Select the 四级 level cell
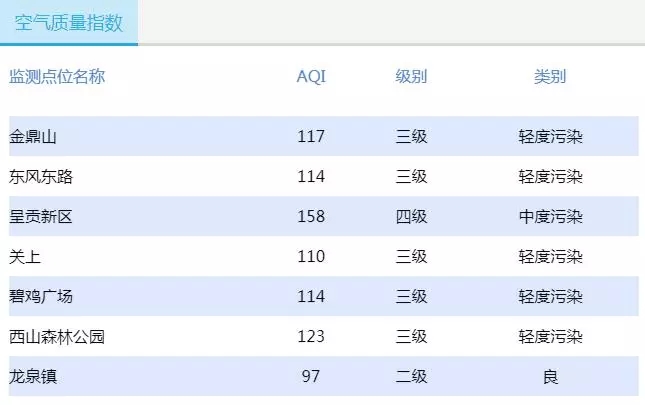The height and width of the screenshot is (405, 645). pos(411,217)
